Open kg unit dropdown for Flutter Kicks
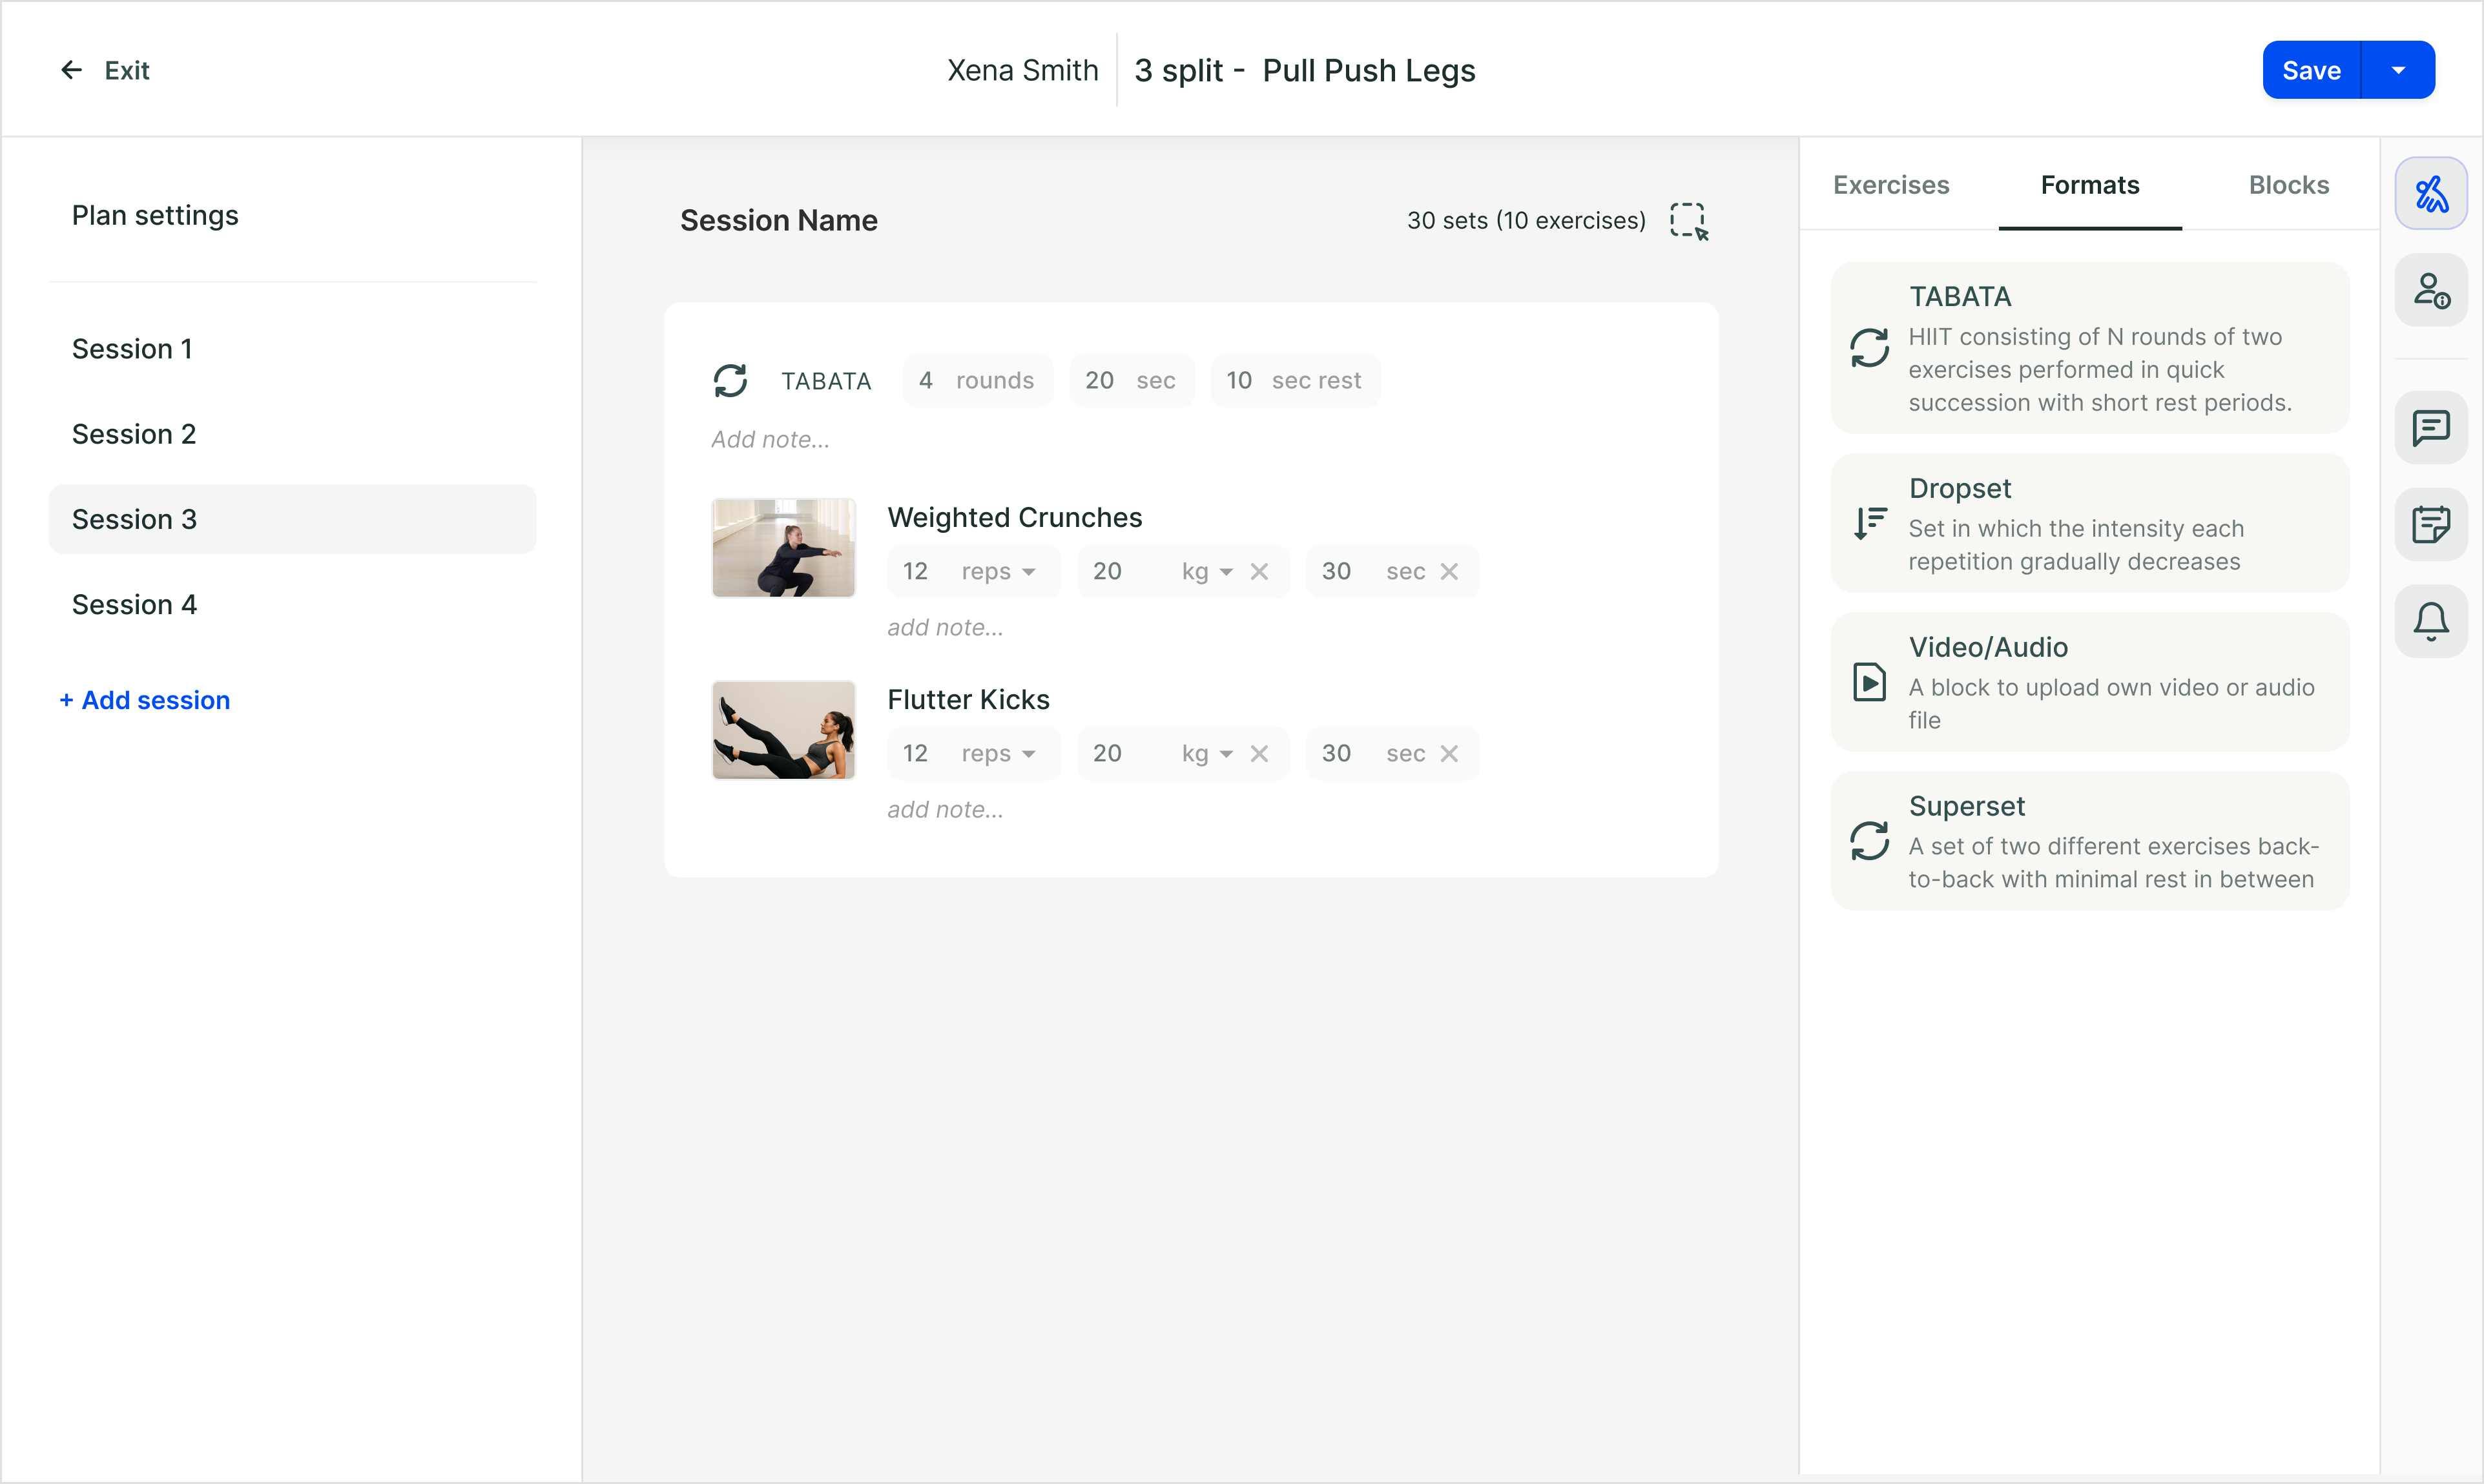The image size is (2484, 1484). point(1226,754)
